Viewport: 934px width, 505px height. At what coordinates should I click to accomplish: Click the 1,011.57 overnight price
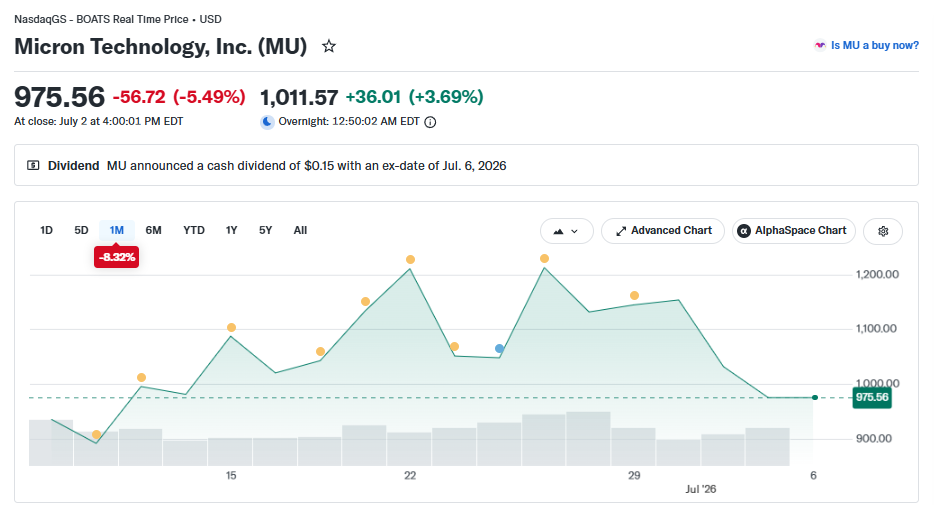299,96
